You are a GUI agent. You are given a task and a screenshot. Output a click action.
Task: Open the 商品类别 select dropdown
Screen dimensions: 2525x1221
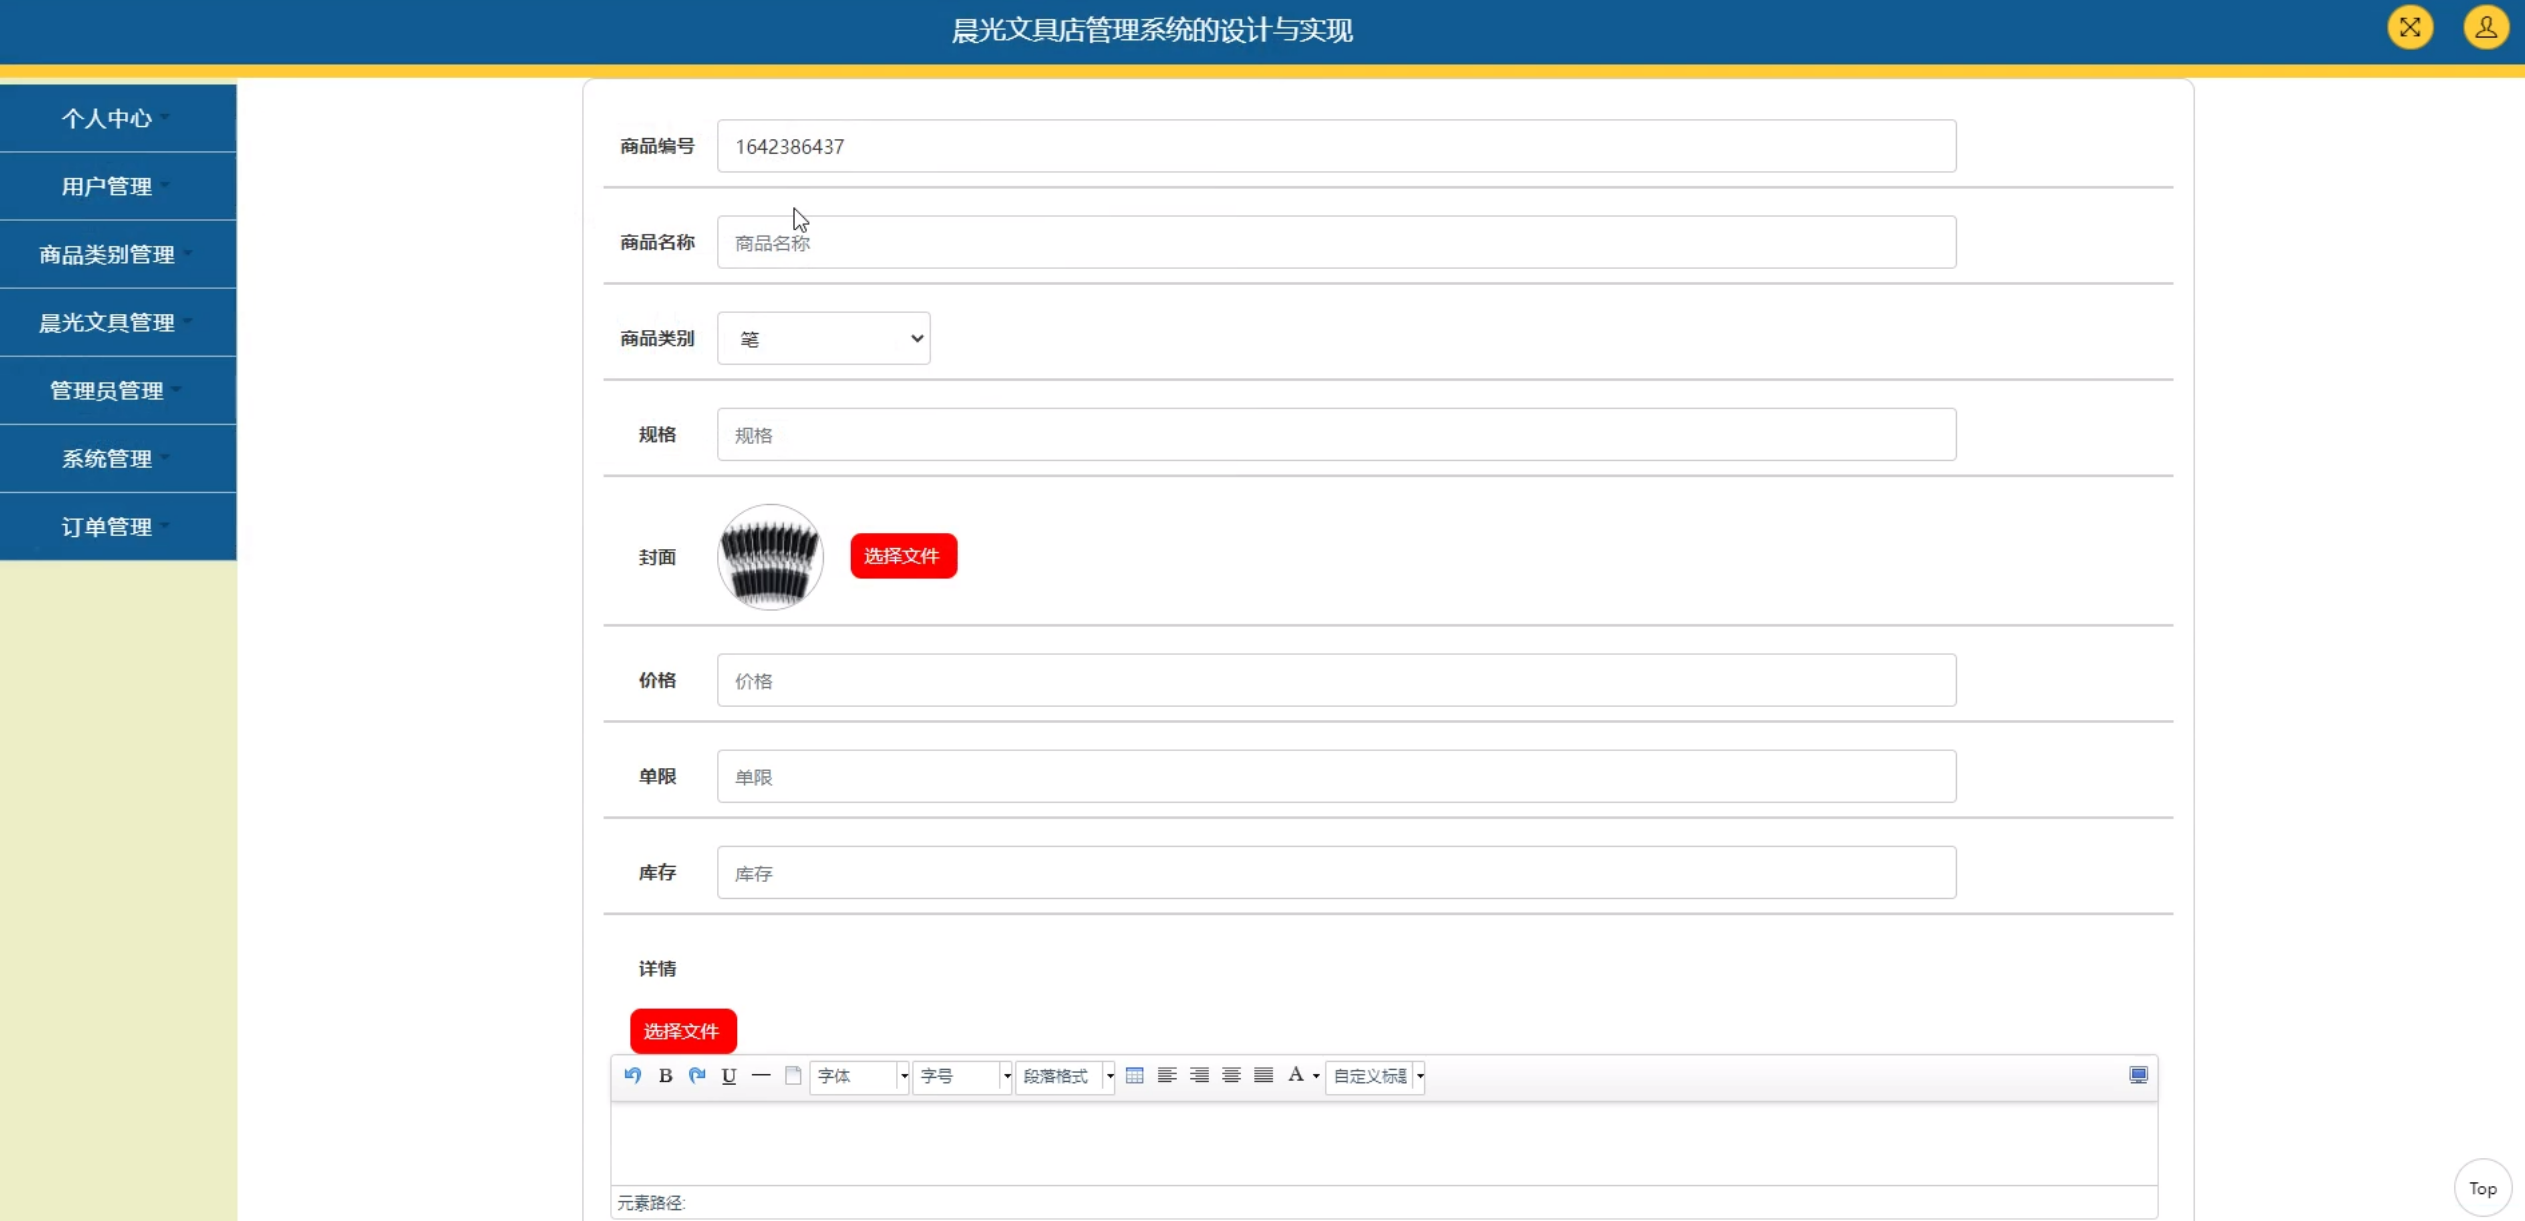(823, 338)
